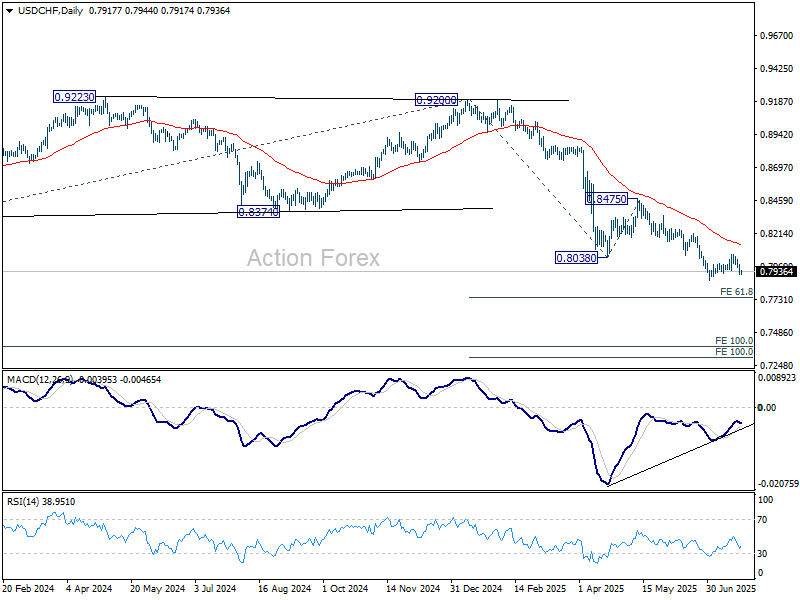
Task: Click the 0.84590 price axis value
Action: point(776,201)
